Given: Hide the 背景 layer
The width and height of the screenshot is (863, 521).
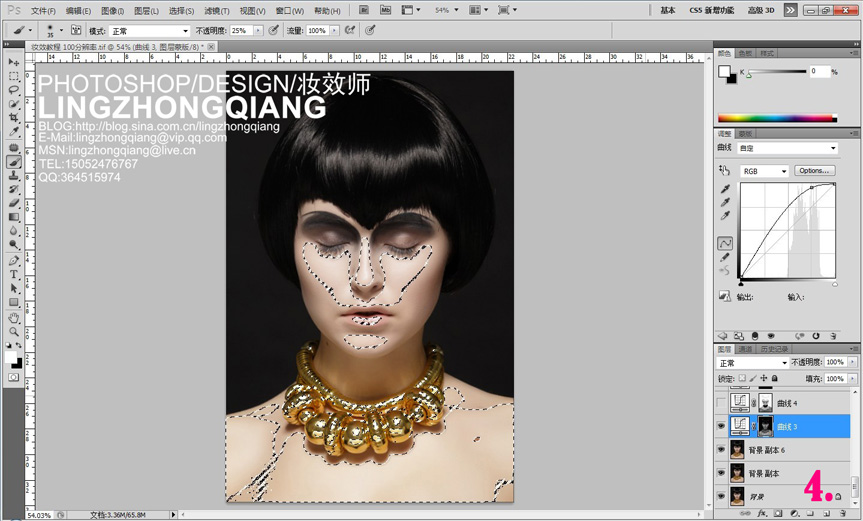Looking at the screenshot, I should tap(721, 496).
